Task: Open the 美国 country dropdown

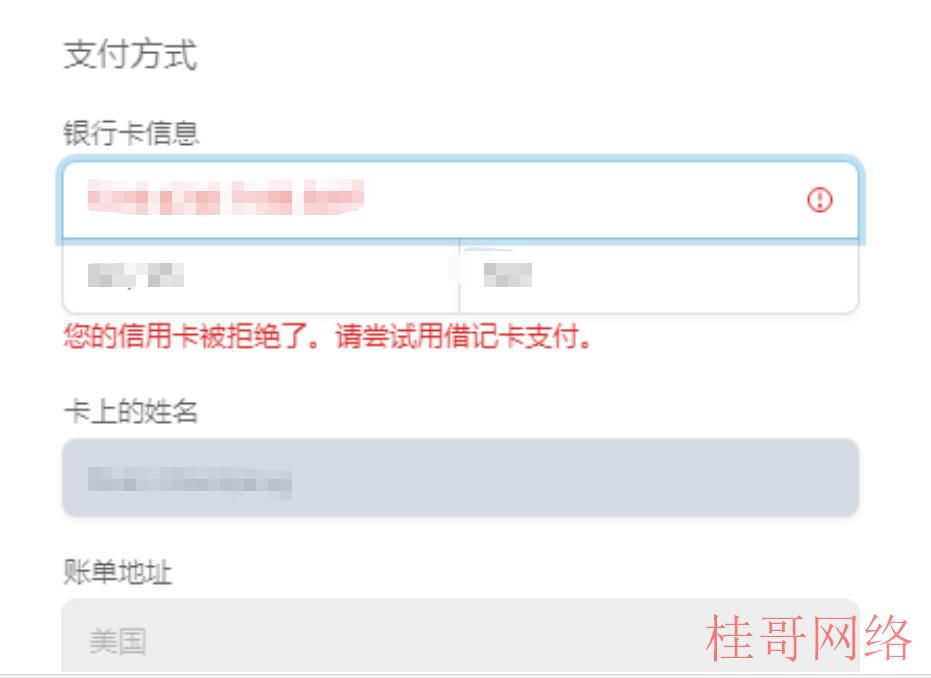Action: pos(460,636)
